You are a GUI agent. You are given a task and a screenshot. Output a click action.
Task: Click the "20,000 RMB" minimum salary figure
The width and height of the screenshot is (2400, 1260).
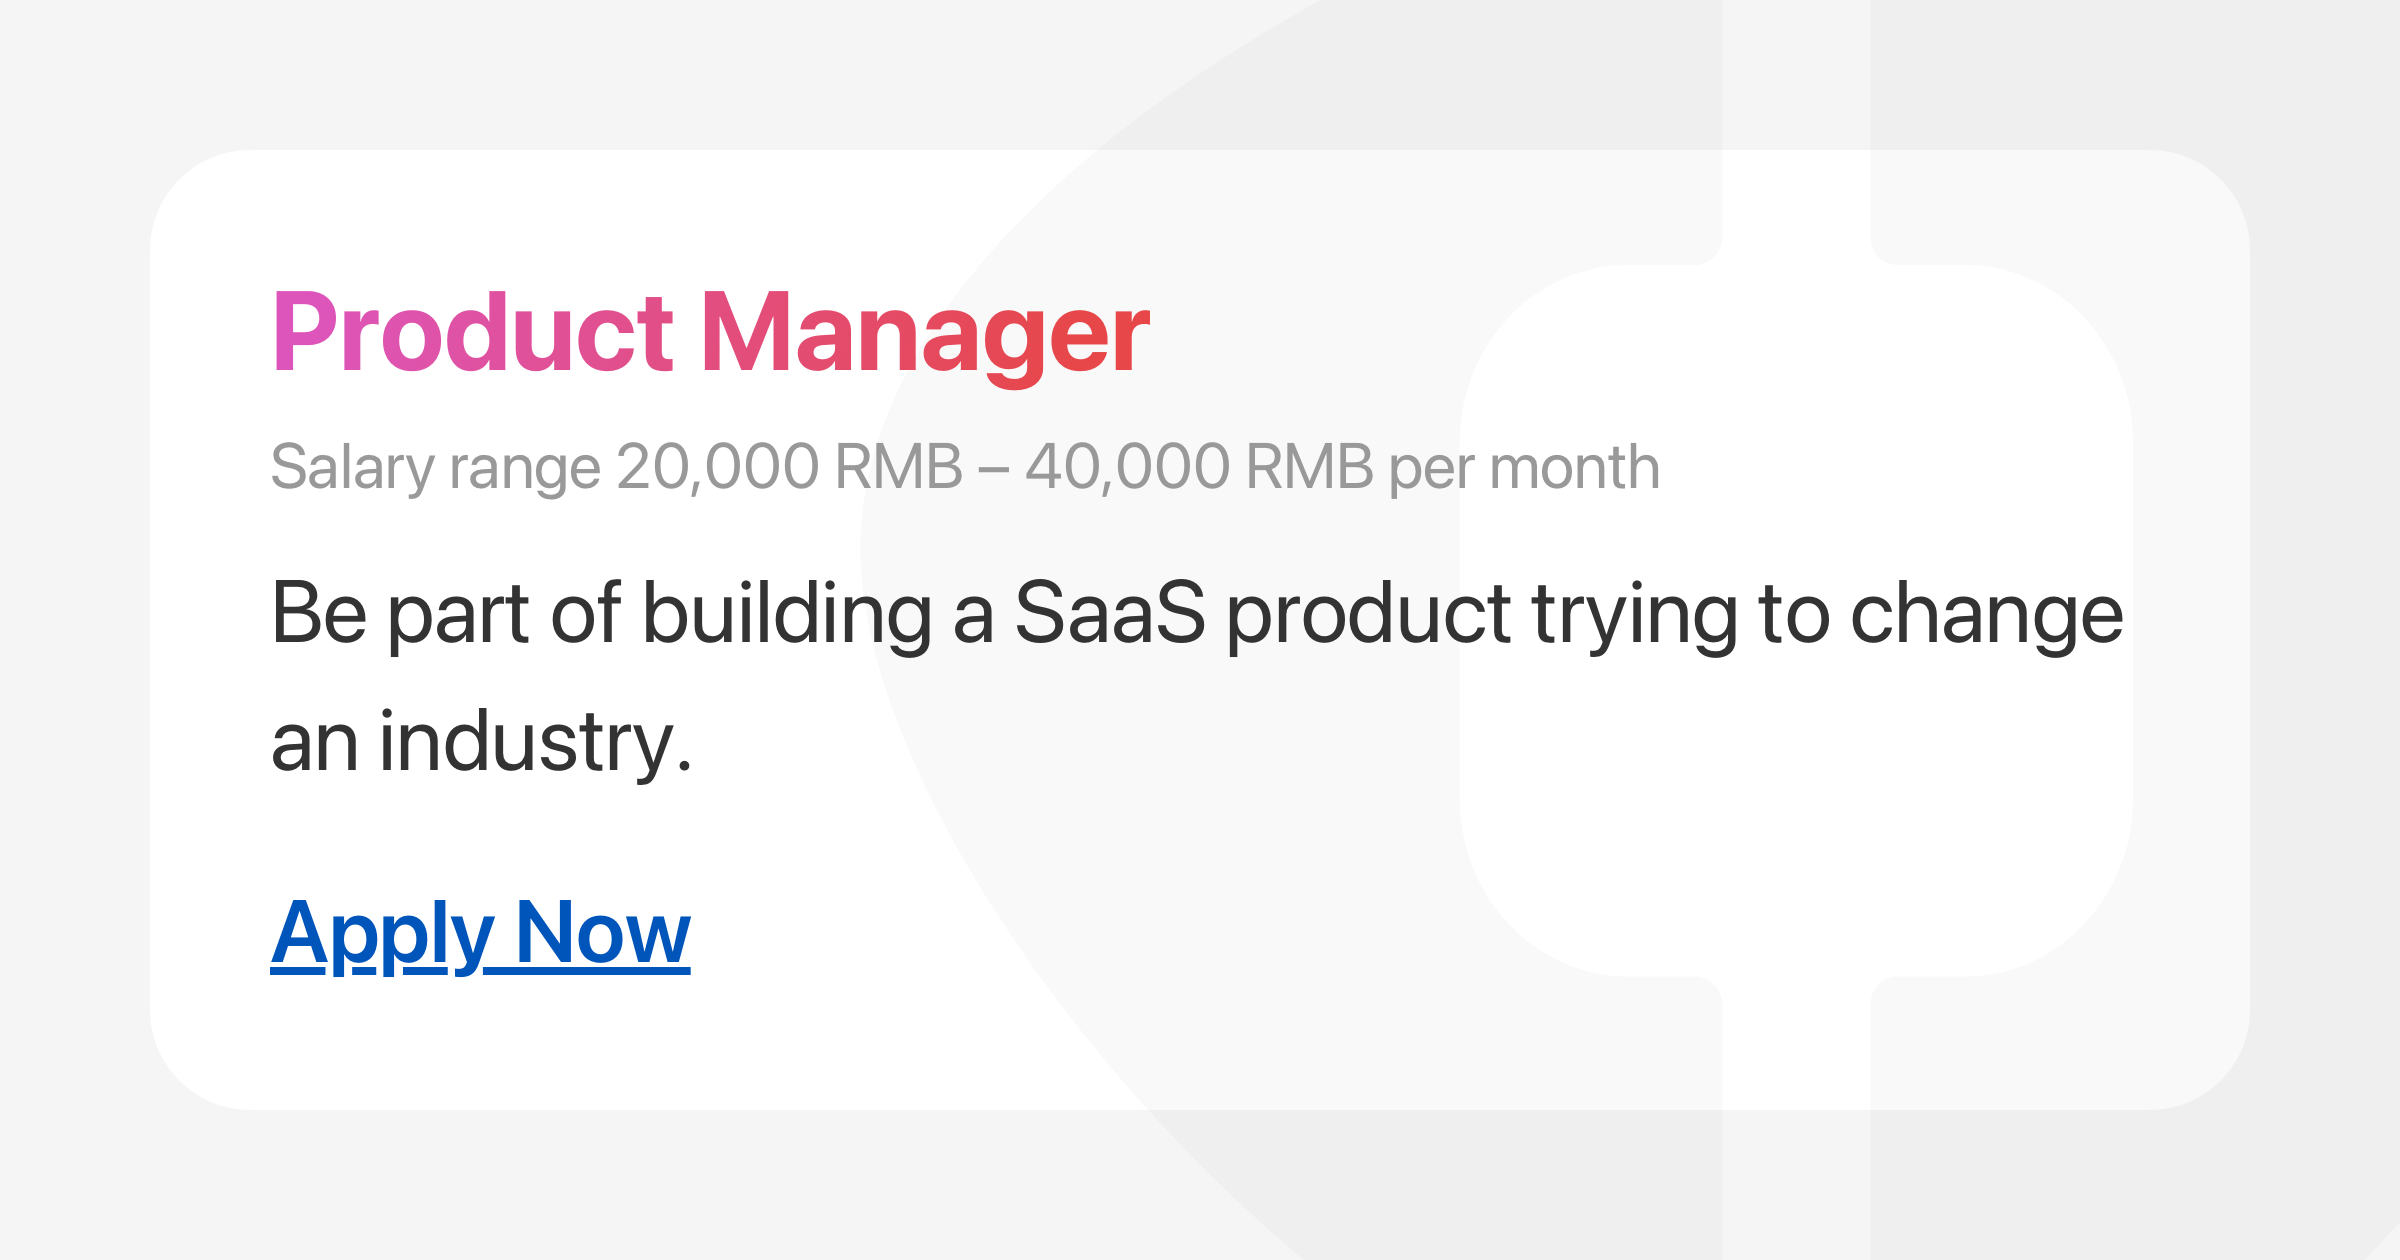tap(789, 467)
